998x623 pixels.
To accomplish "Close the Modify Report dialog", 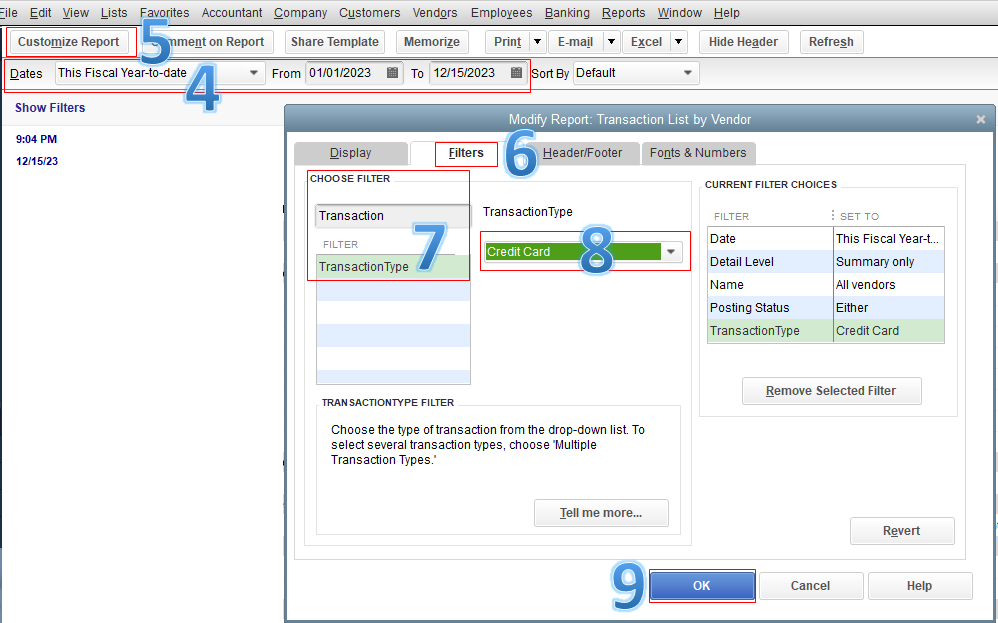I will coord(981,119).
